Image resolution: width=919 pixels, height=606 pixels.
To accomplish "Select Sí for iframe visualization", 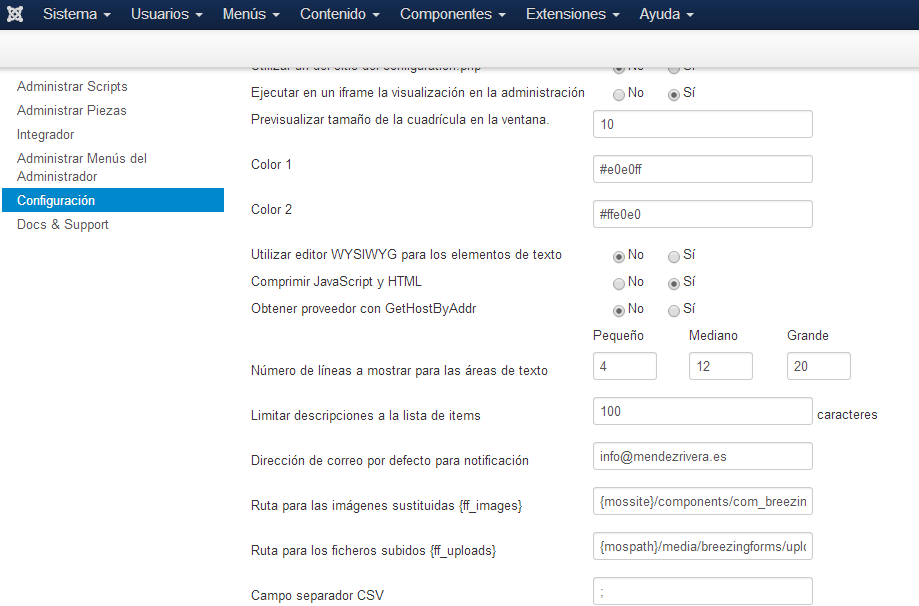I will (x=673, y=94).
